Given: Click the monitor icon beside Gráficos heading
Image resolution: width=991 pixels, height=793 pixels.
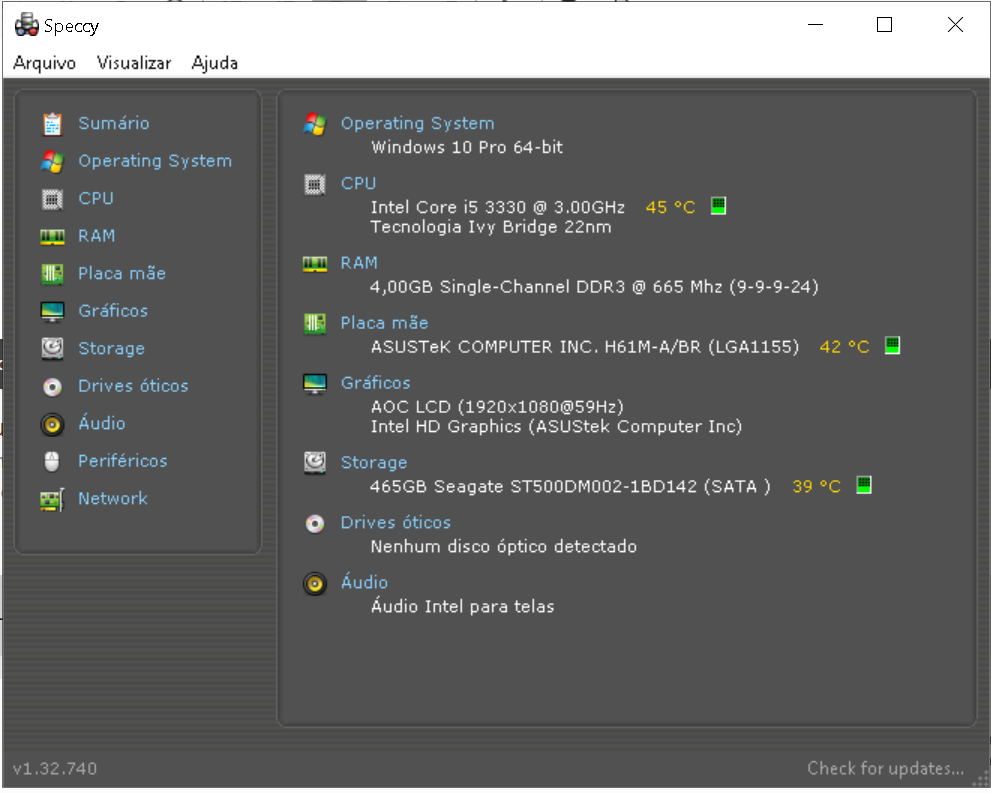Looking at the screenshot, I should pyautogui.click(x=315, y=384).
